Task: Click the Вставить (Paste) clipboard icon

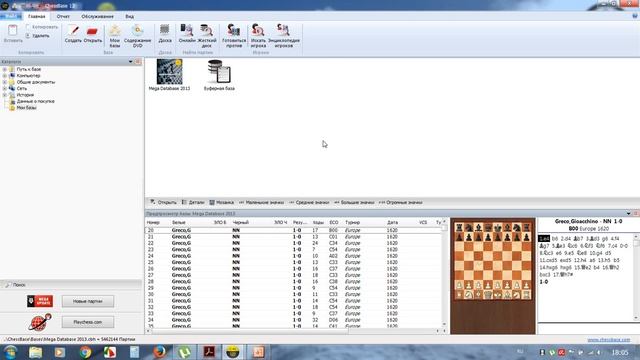Action: coord(13,31)
